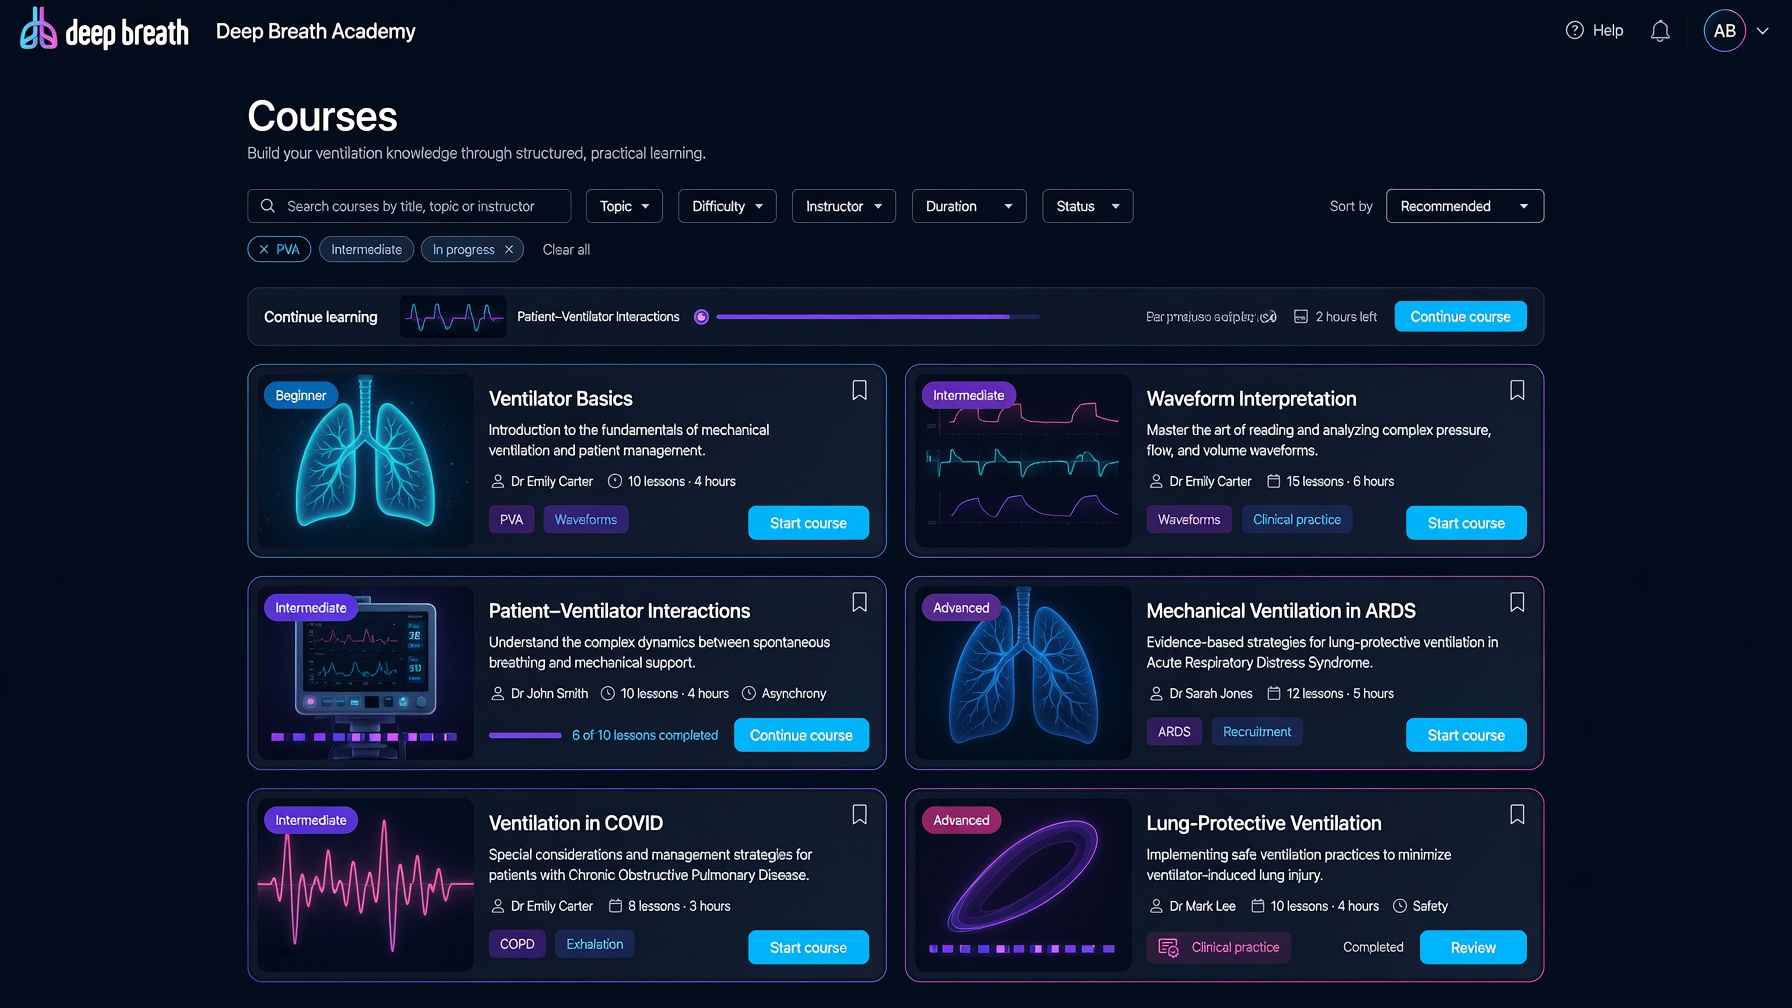Click Clinical practice tag on Lung-Protective Ventilation
Image resolution: width=1792 pixels, height=1008 pixels.
[1219, 947]
